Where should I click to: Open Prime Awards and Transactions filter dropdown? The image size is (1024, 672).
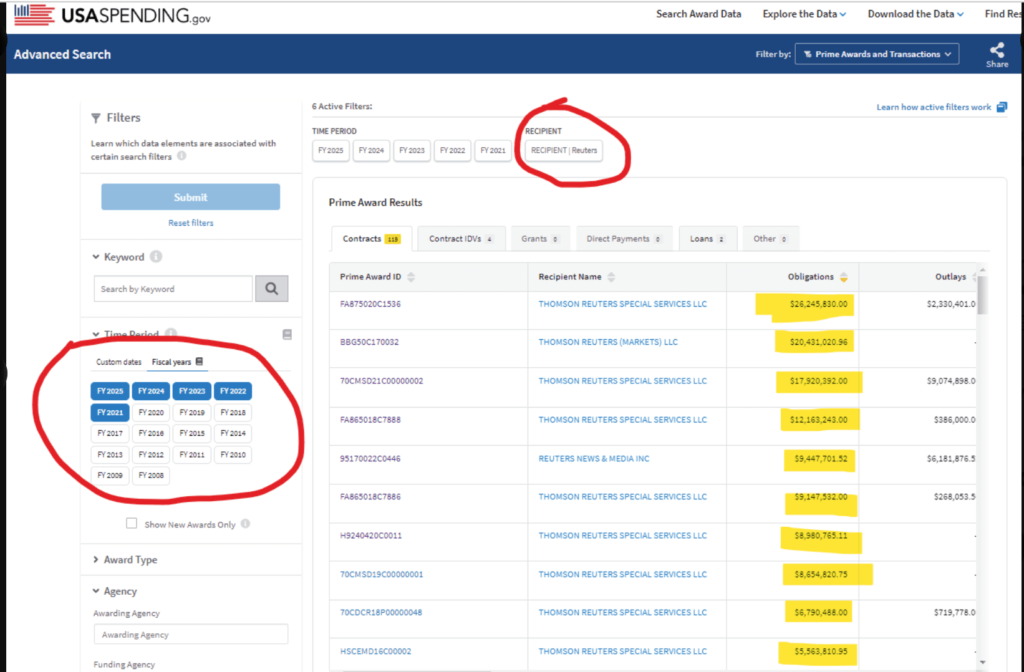click(877, 54)
